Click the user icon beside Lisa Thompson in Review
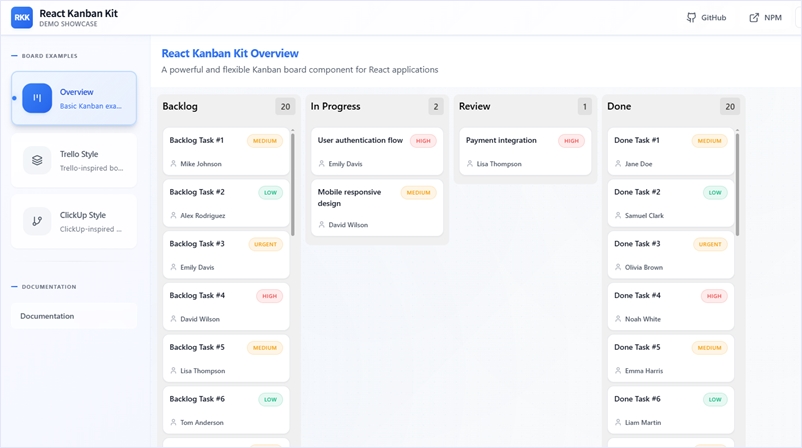Image resolution: width=802 pixels, height=448 pixels. (470, 164)
